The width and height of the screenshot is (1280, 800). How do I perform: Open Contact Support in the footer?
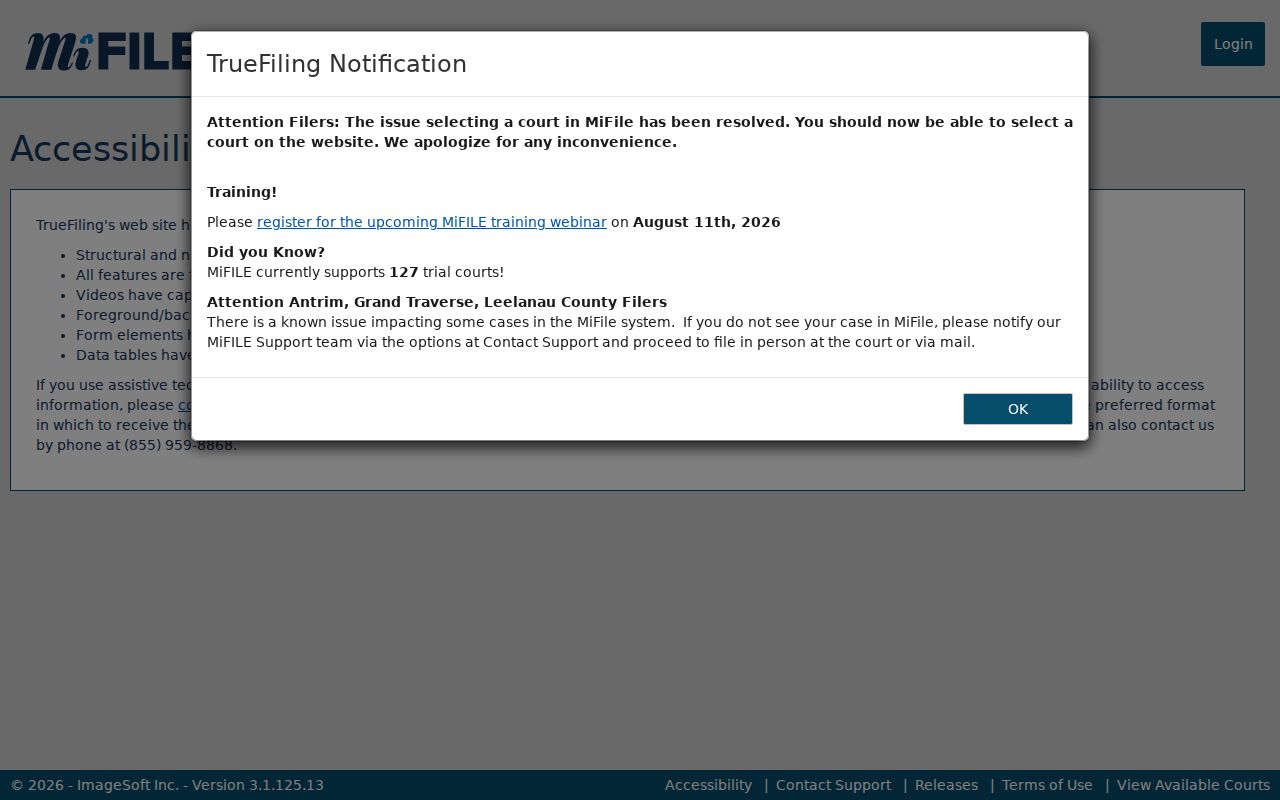[x=833, y=785]
